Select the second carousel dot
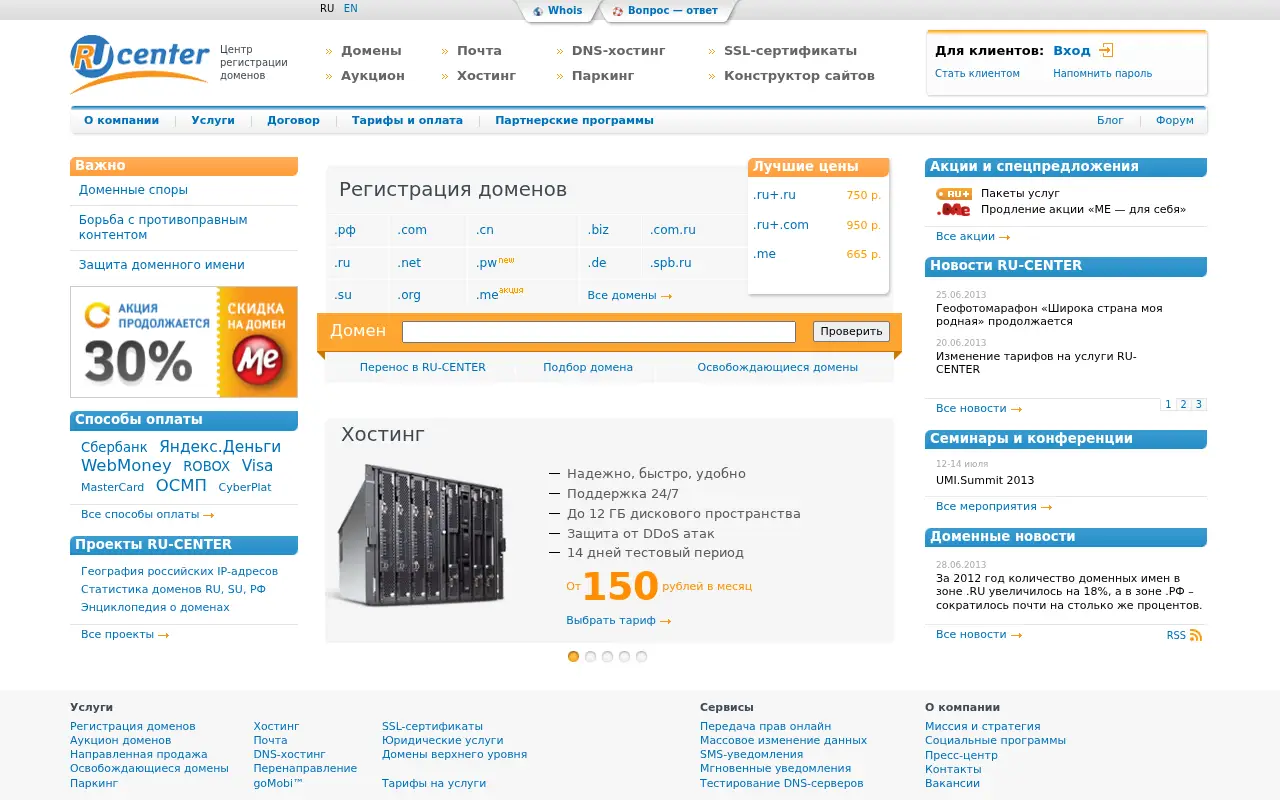This screenshot has height=800, width=1280. point(590,657)
